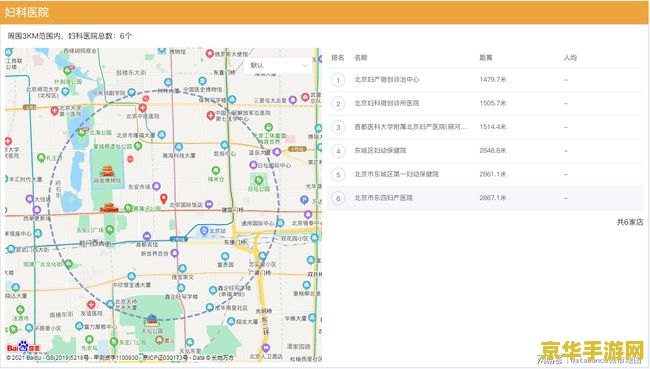
Task: Click rank number 6 circle badge
Action: click(338, 198)
